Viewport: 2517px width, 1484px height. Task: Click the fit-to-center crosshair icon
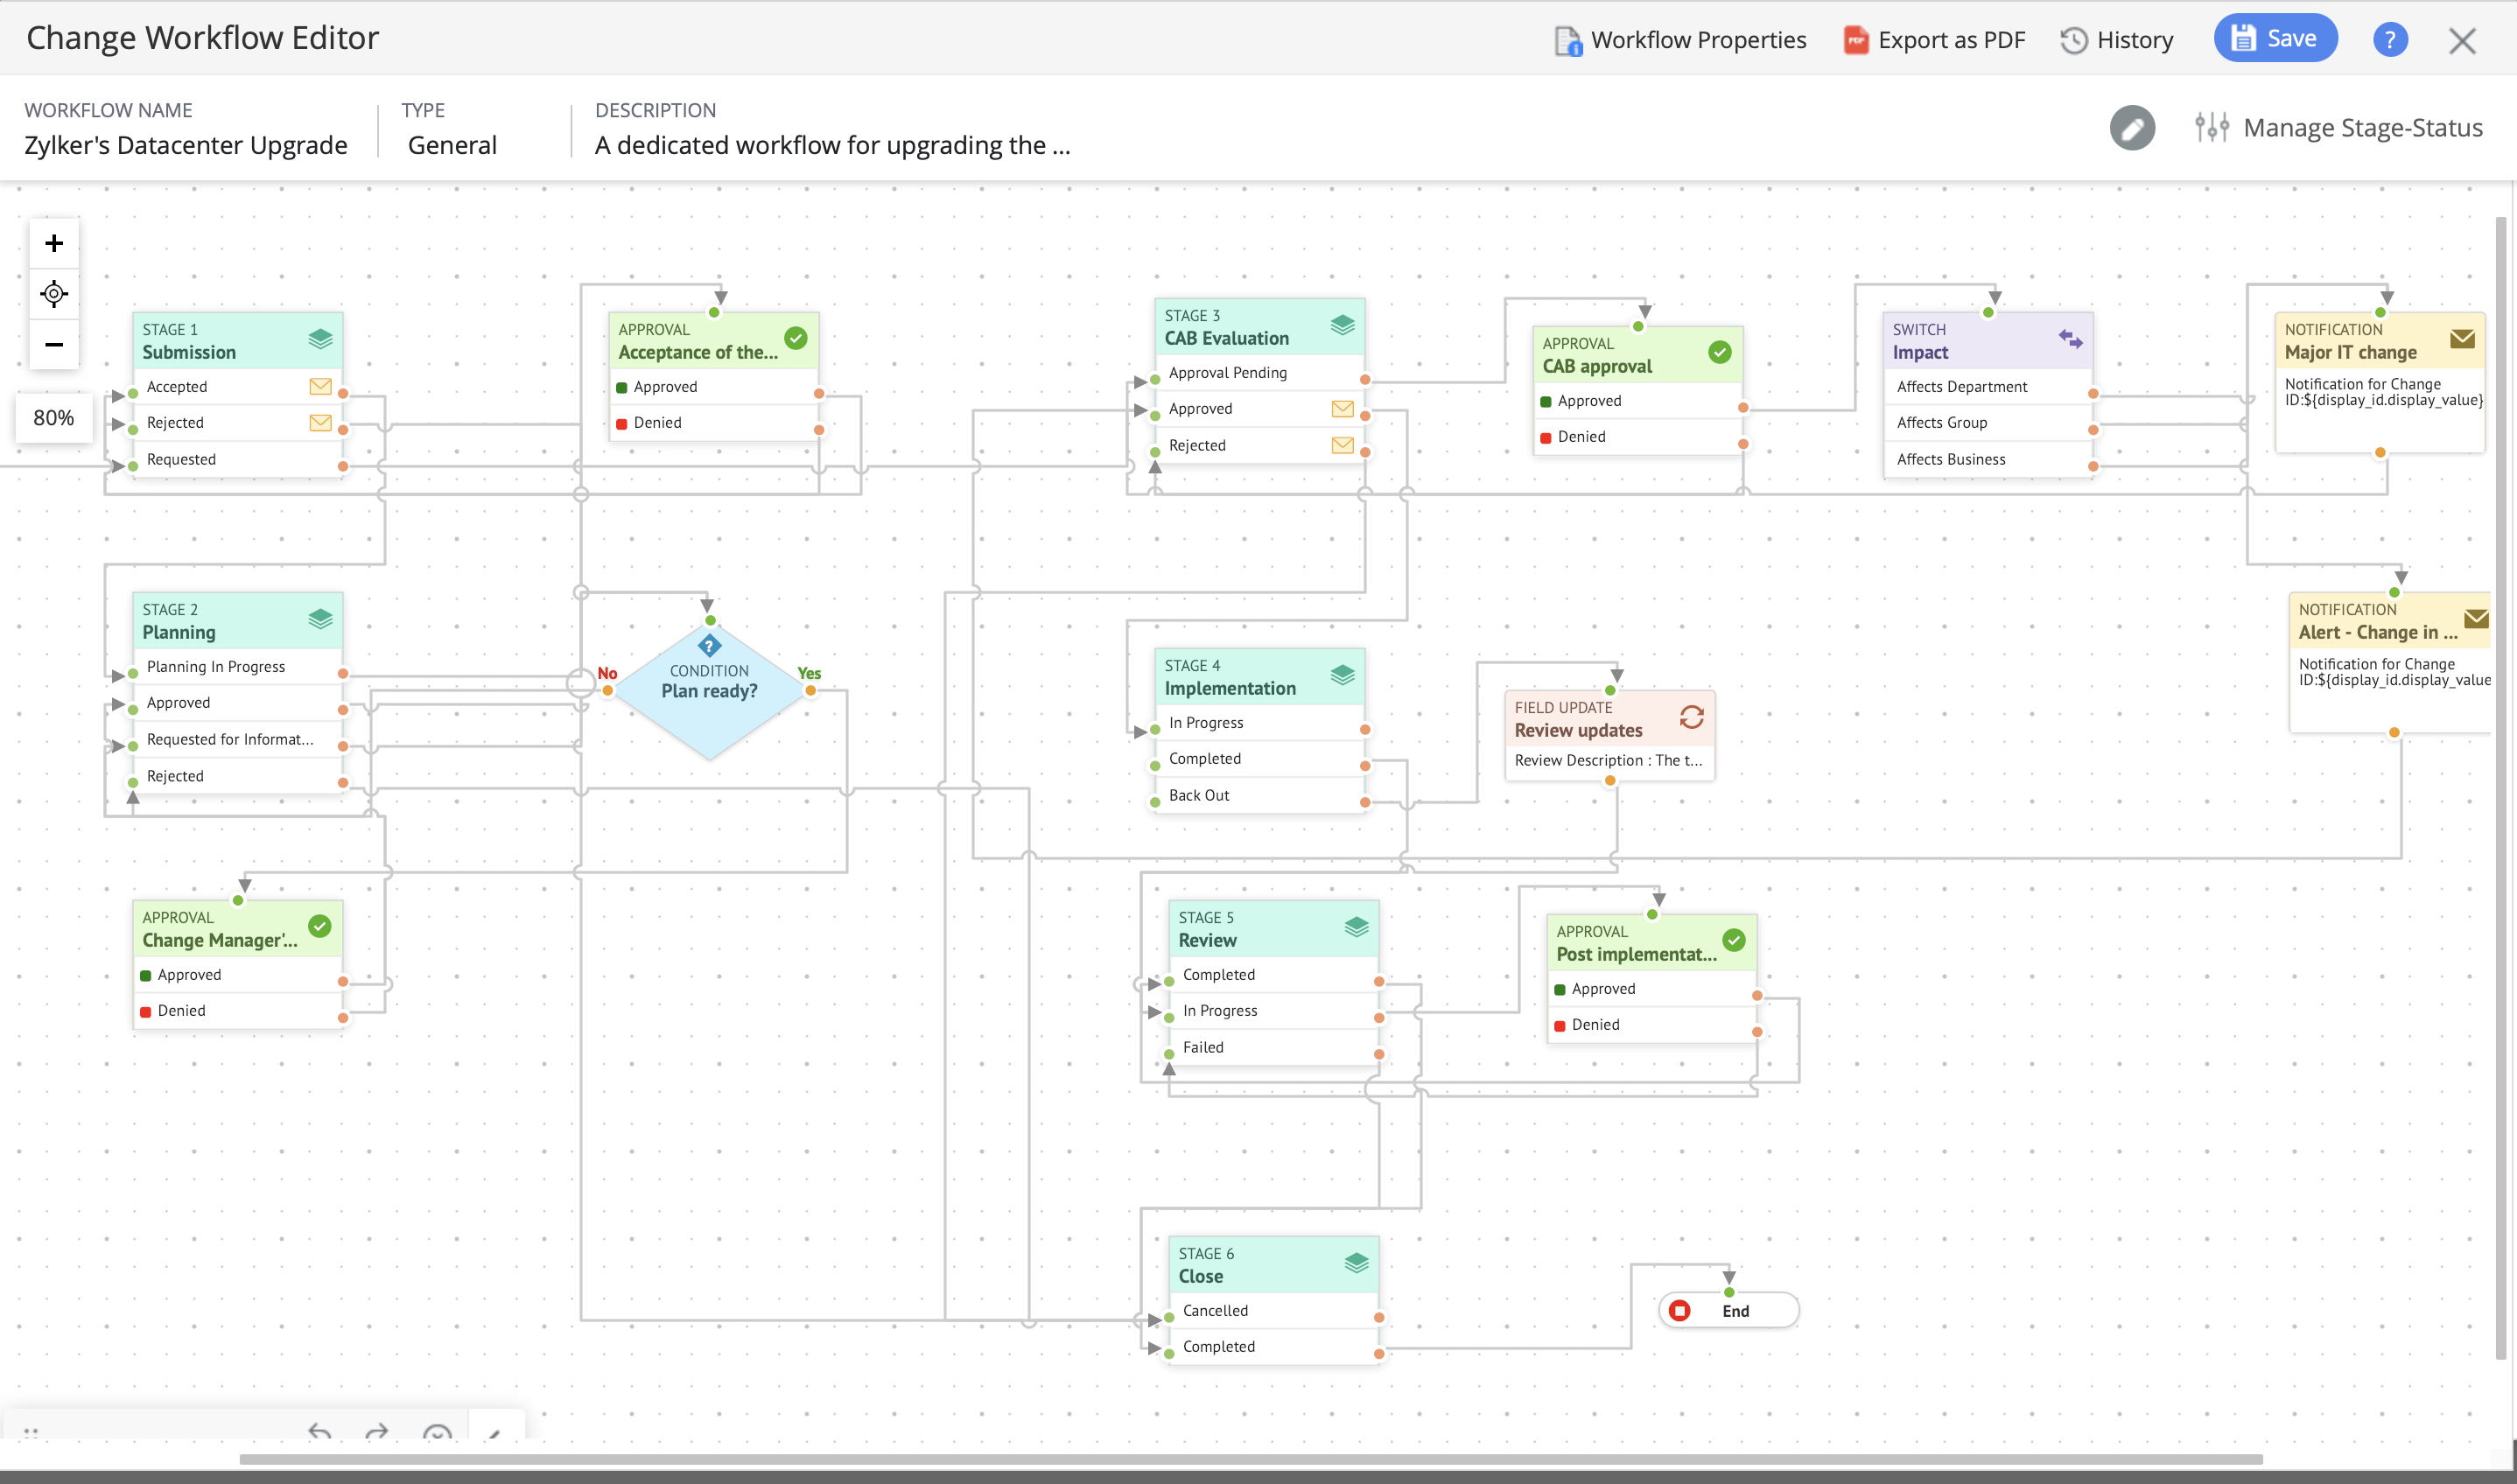(x=54, y=294)
